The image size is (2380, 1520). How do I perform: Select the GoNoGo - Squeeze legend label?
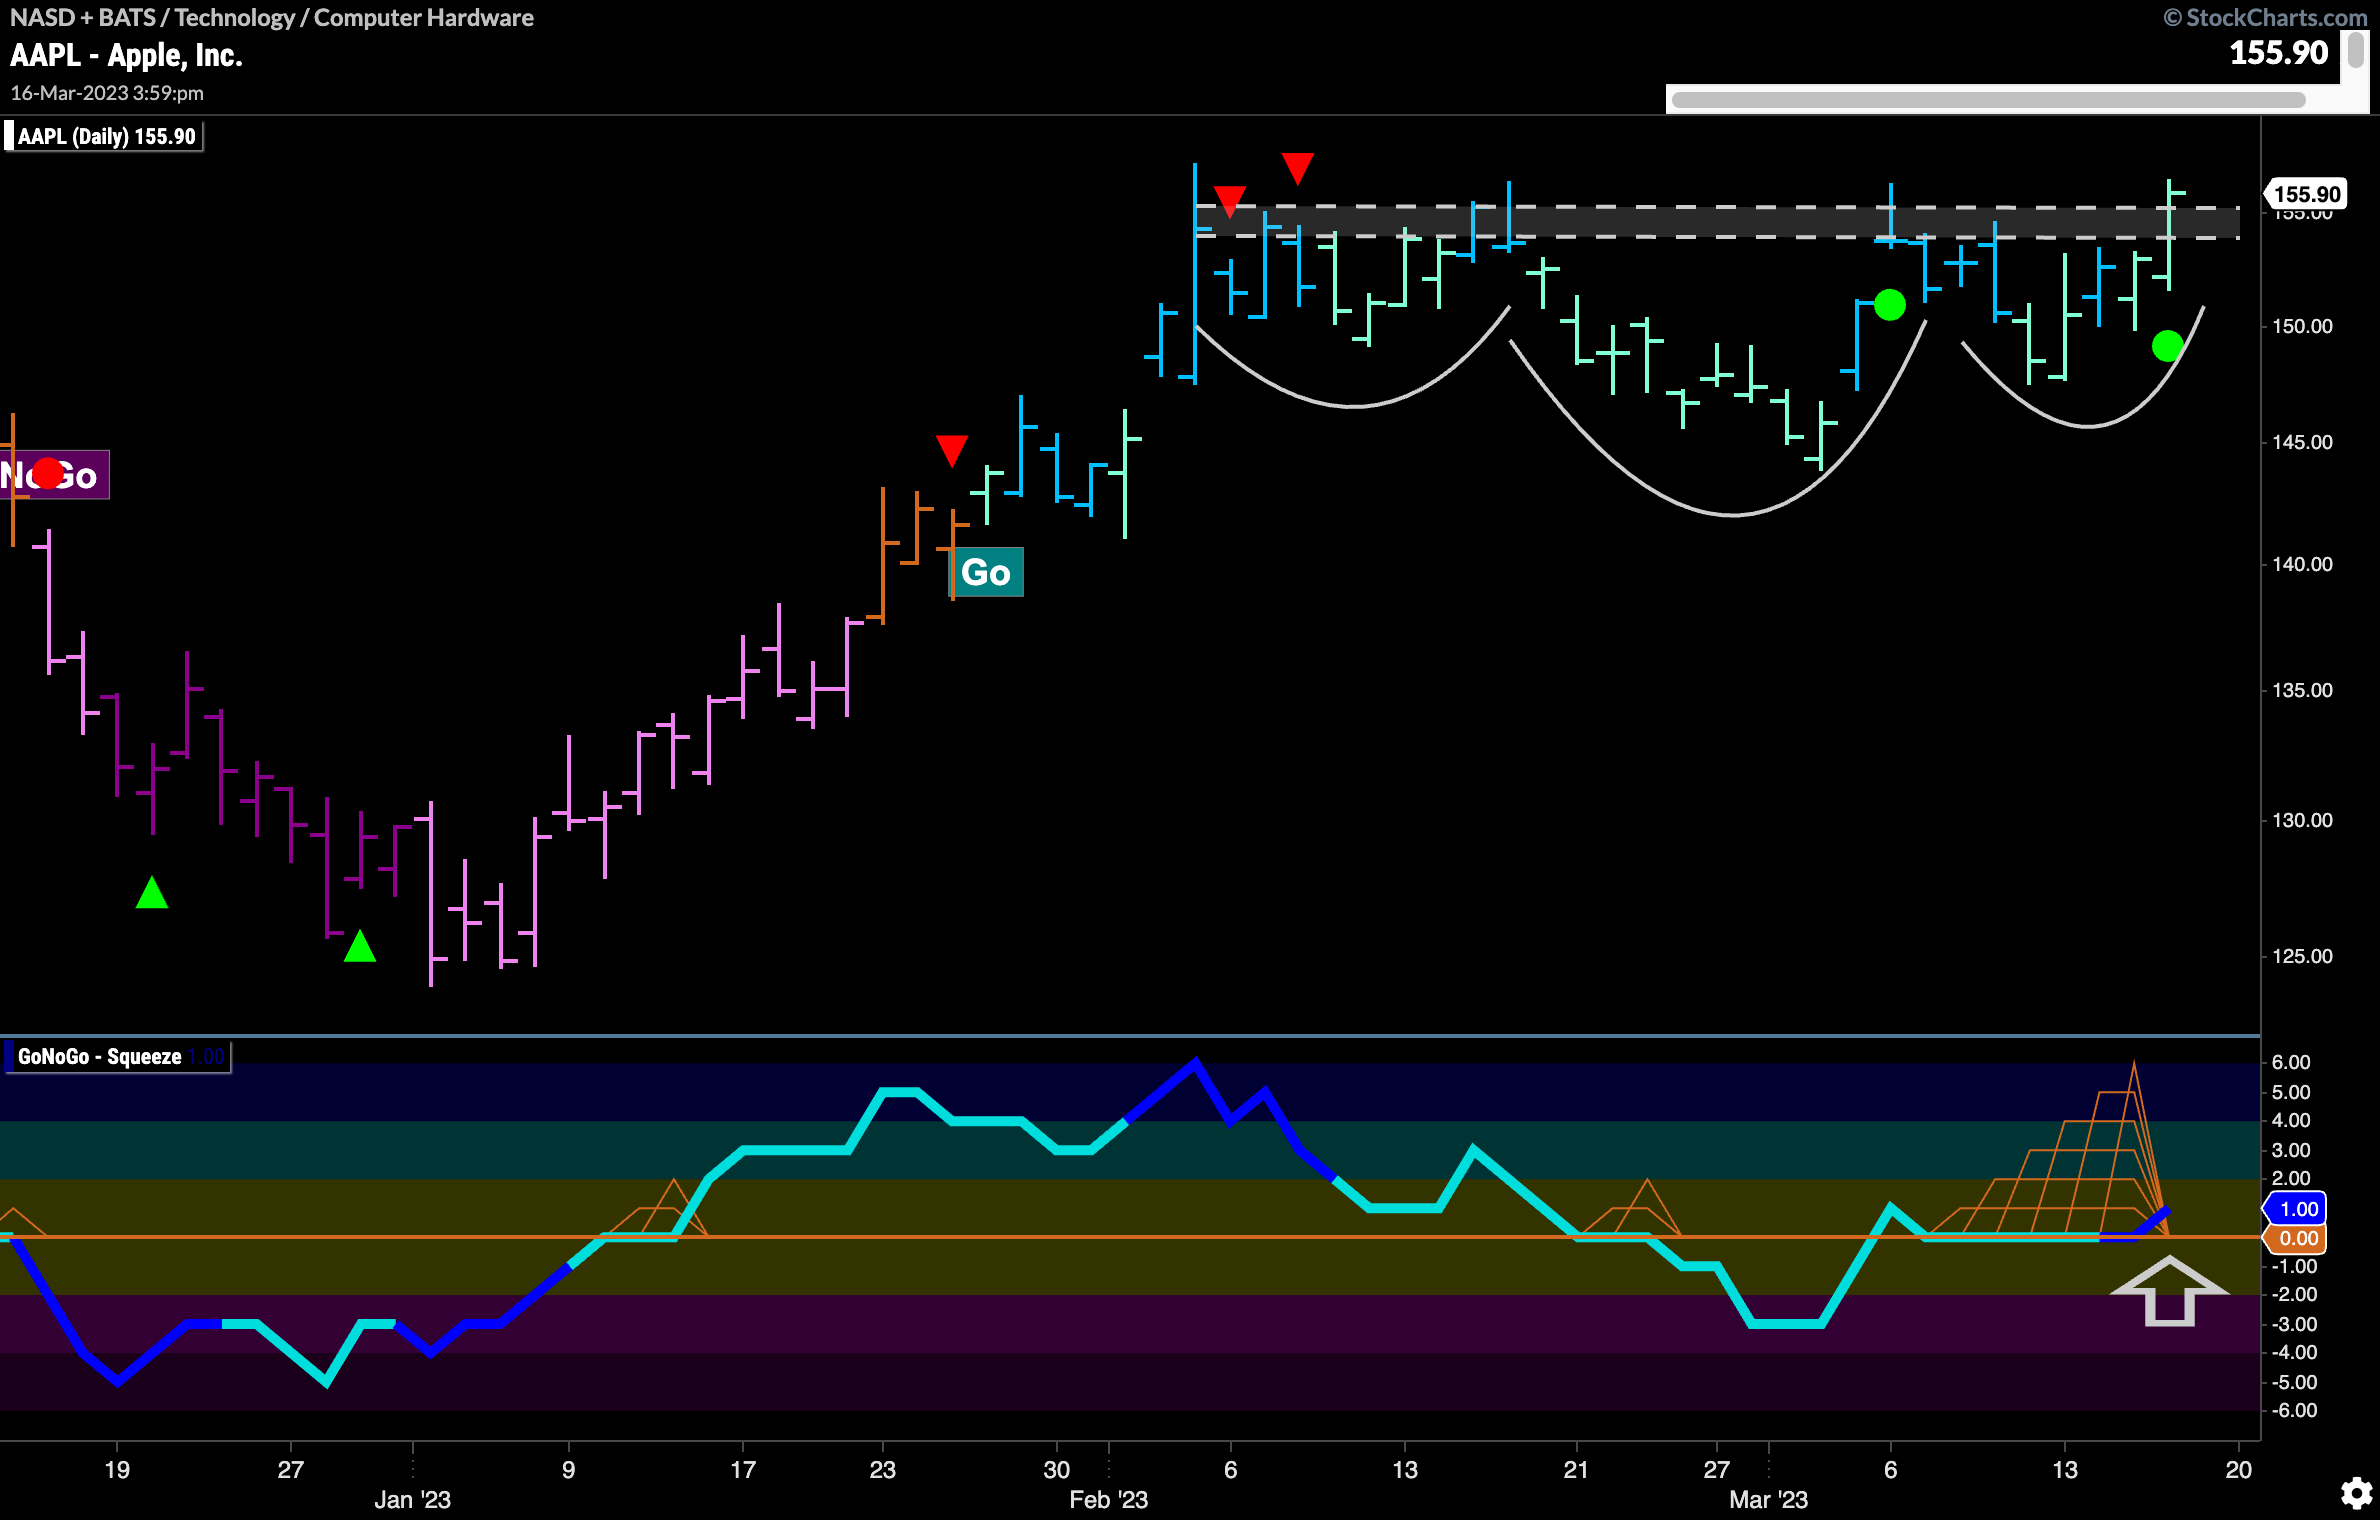point(118,1057)
